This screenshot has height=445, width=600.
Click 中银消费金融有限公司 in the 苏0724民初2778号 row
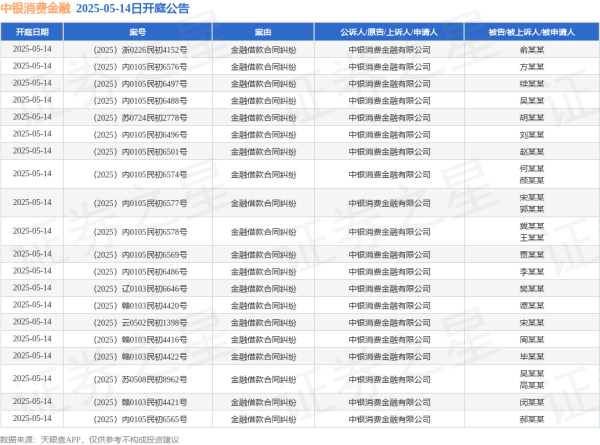(x=389, y=118)
